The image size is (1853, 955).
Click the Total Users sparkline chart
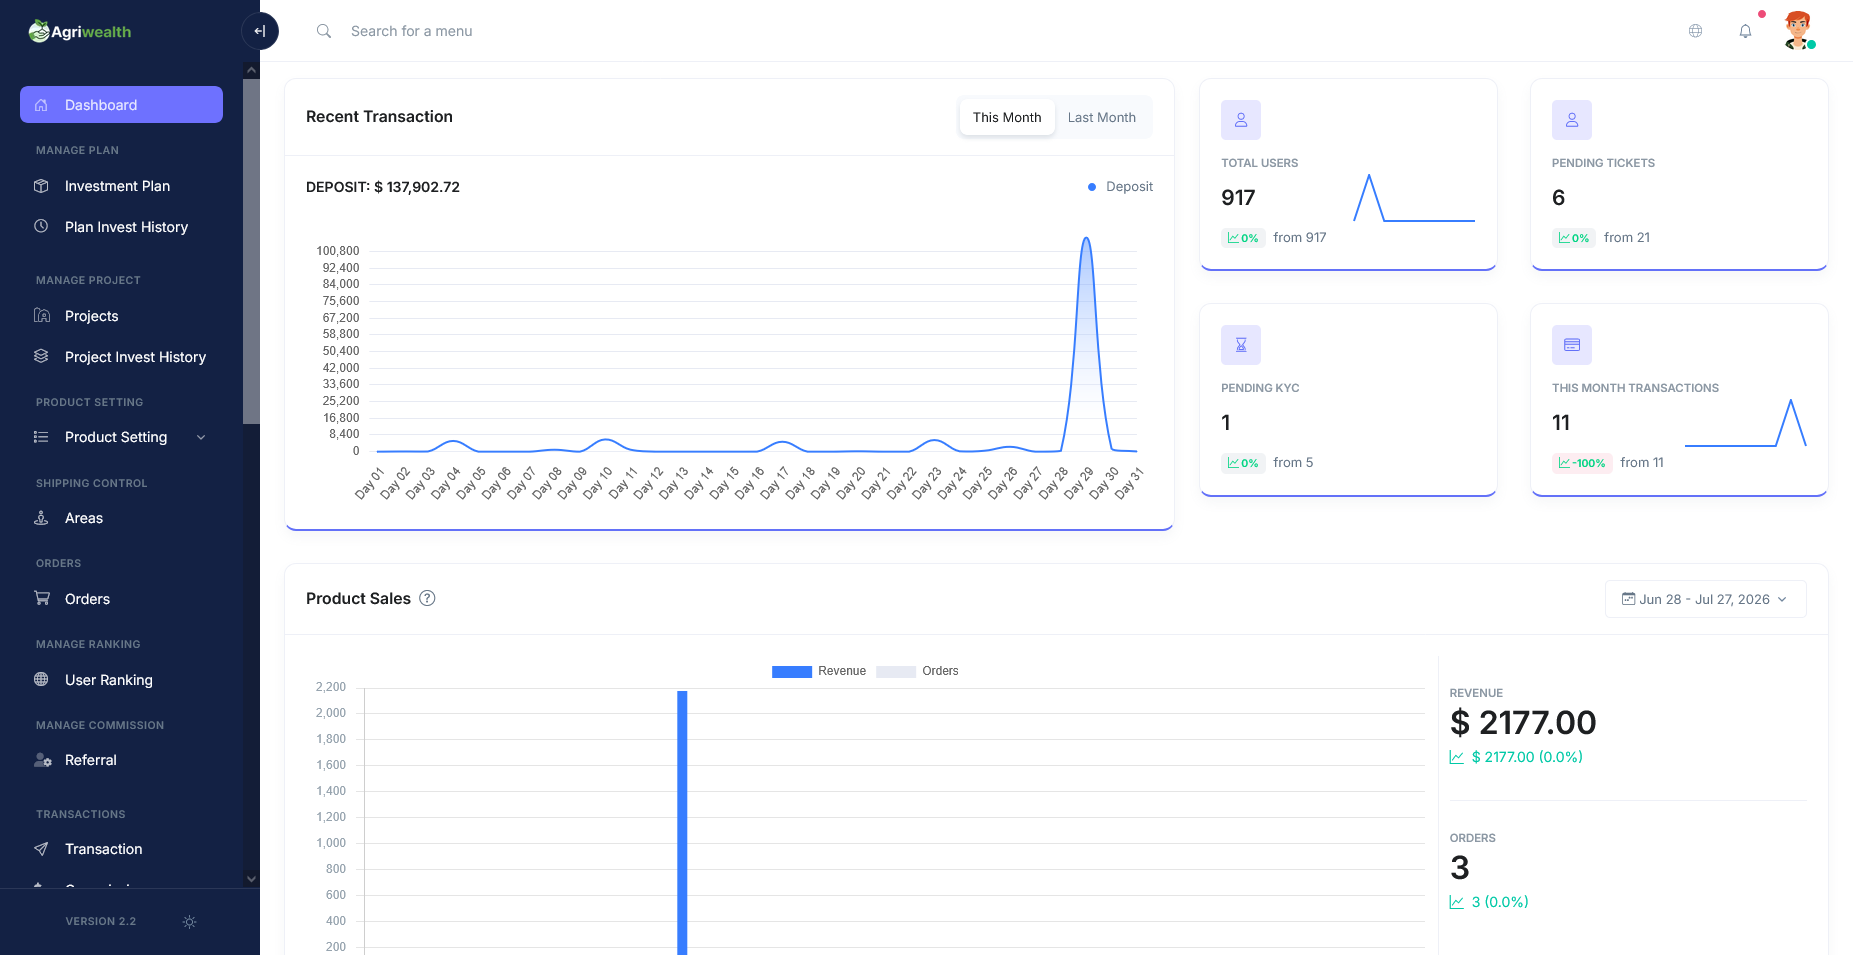click(1414, 198)
